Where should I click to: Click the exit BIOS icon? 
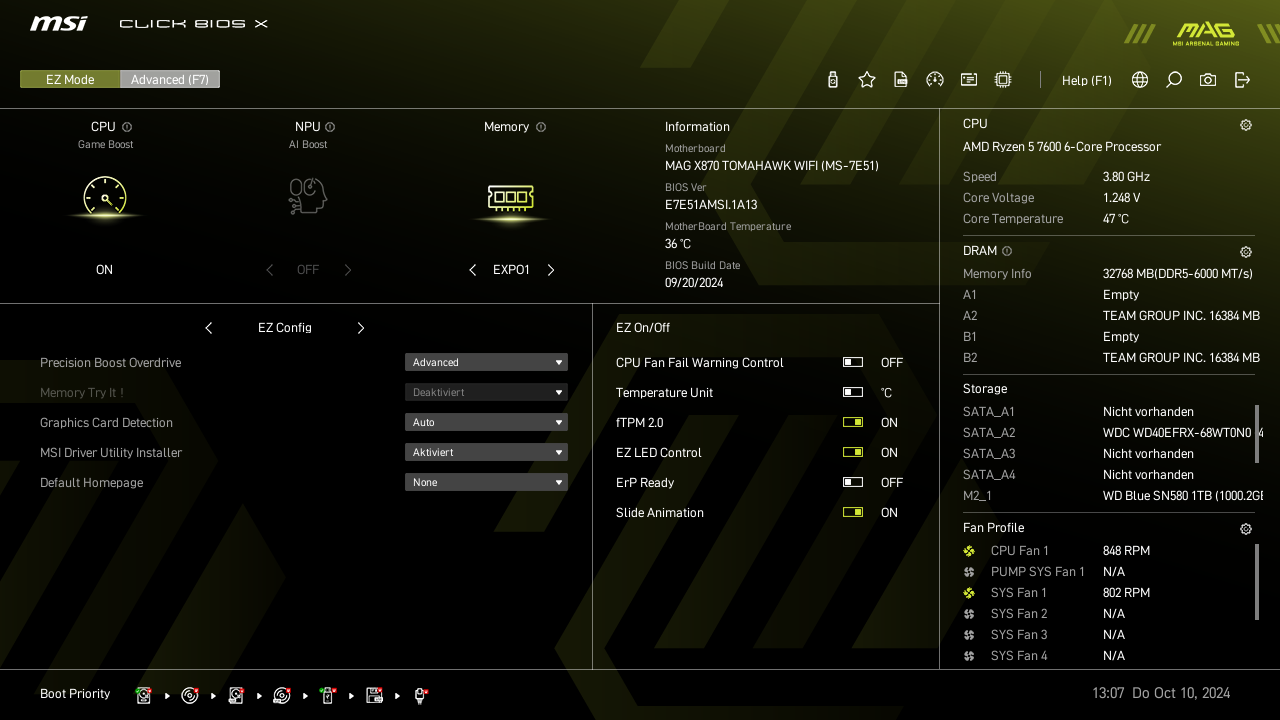[1242, 80]
